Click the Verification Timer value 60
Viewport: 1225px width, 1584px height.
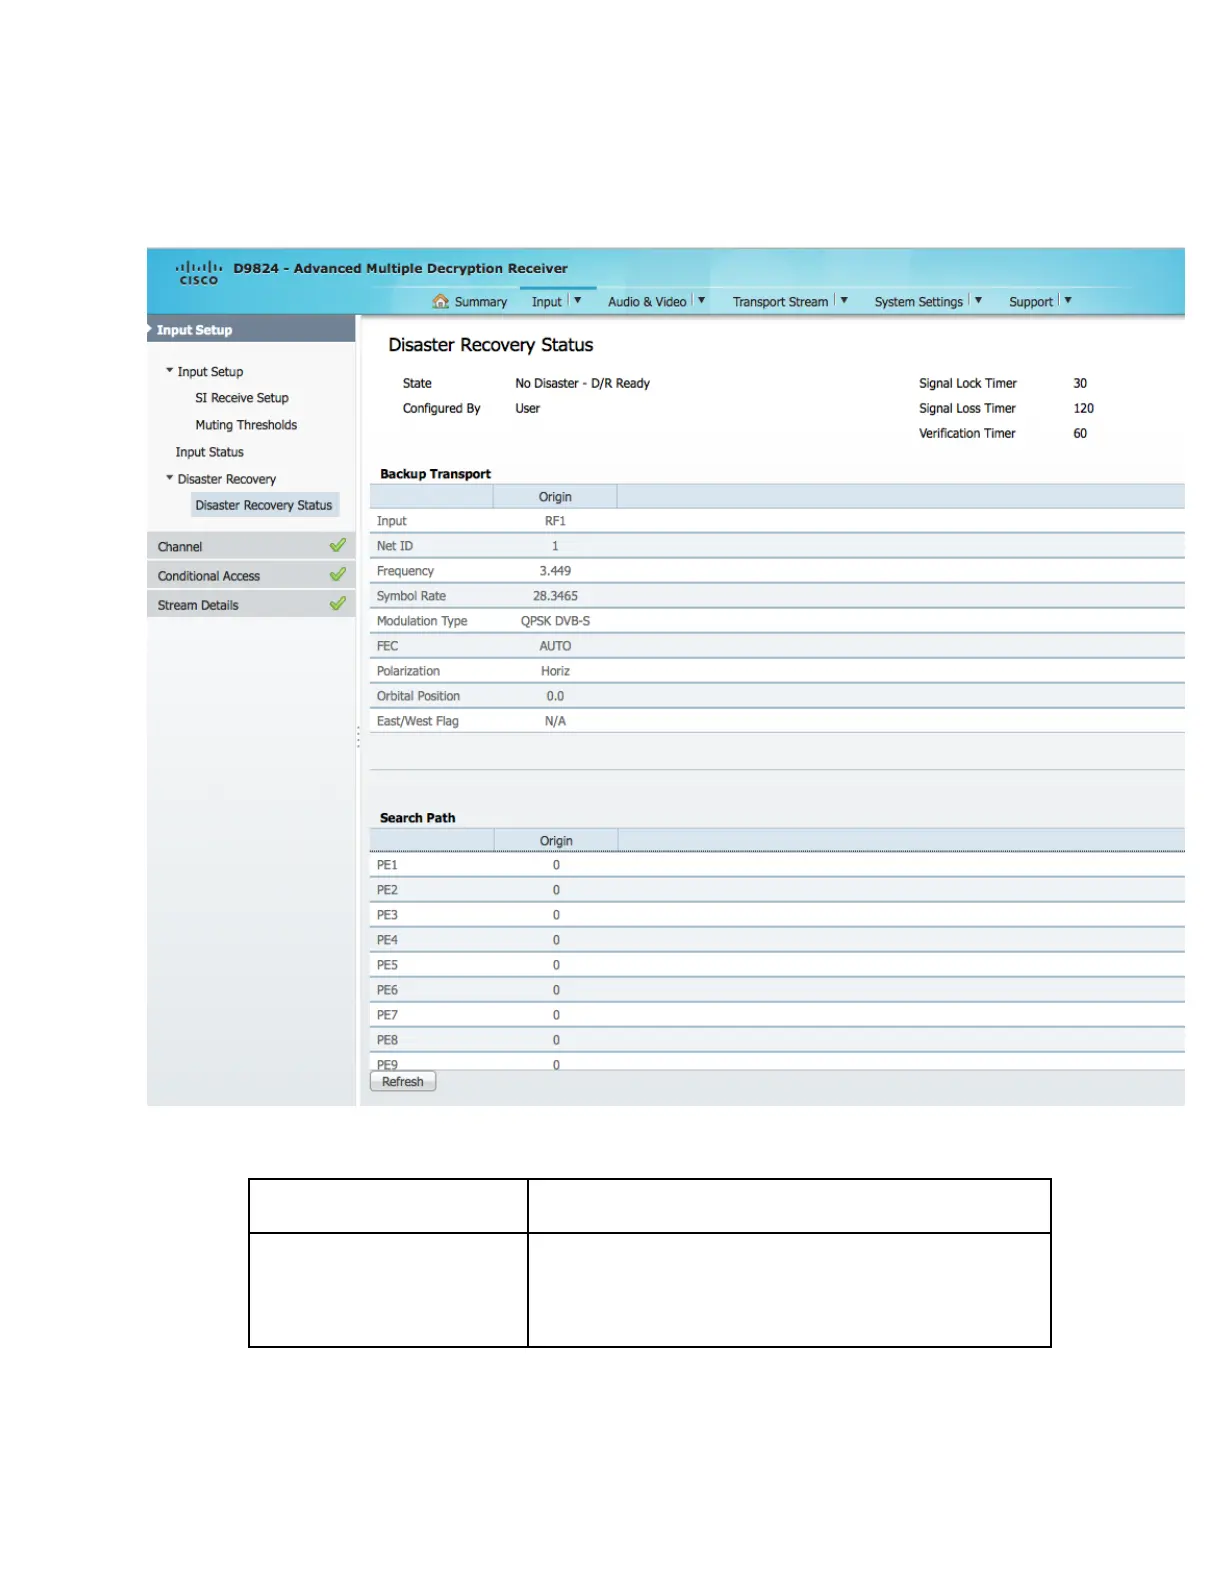[x=1080, y=433]
